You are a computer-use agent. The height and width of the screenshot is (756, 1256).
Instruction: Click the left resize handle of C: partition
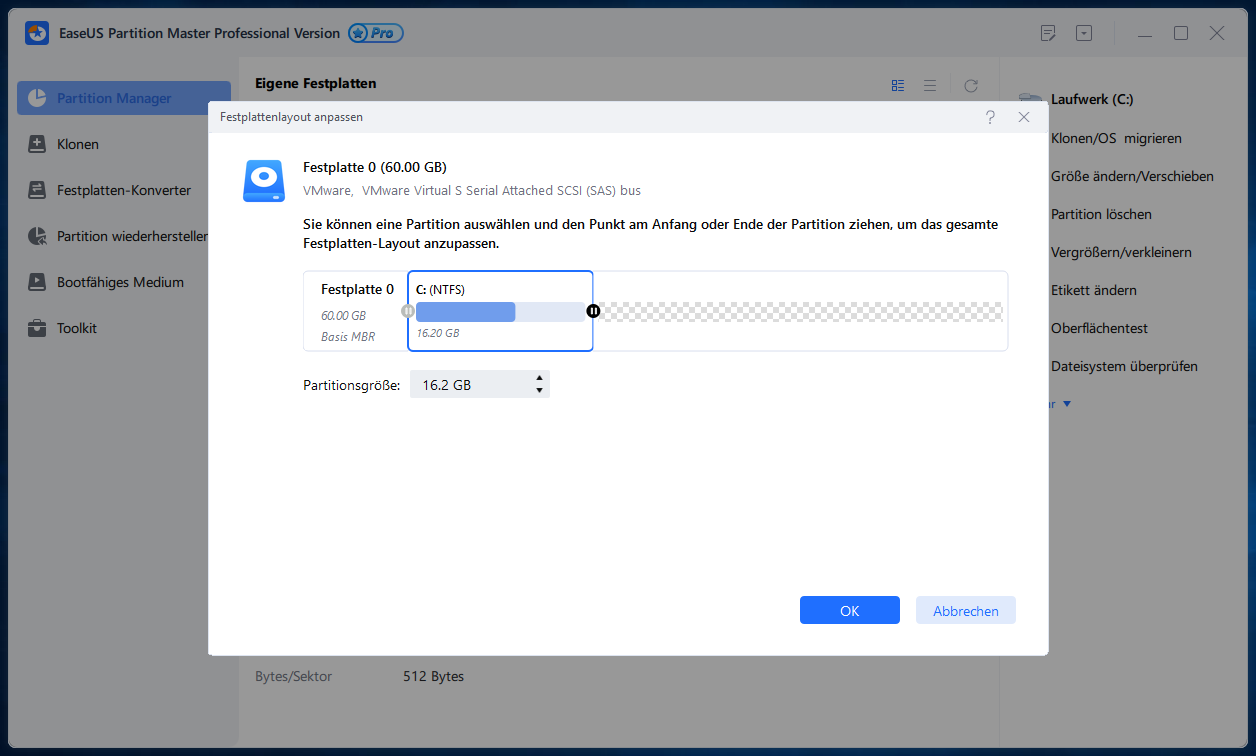pos(407,311)
